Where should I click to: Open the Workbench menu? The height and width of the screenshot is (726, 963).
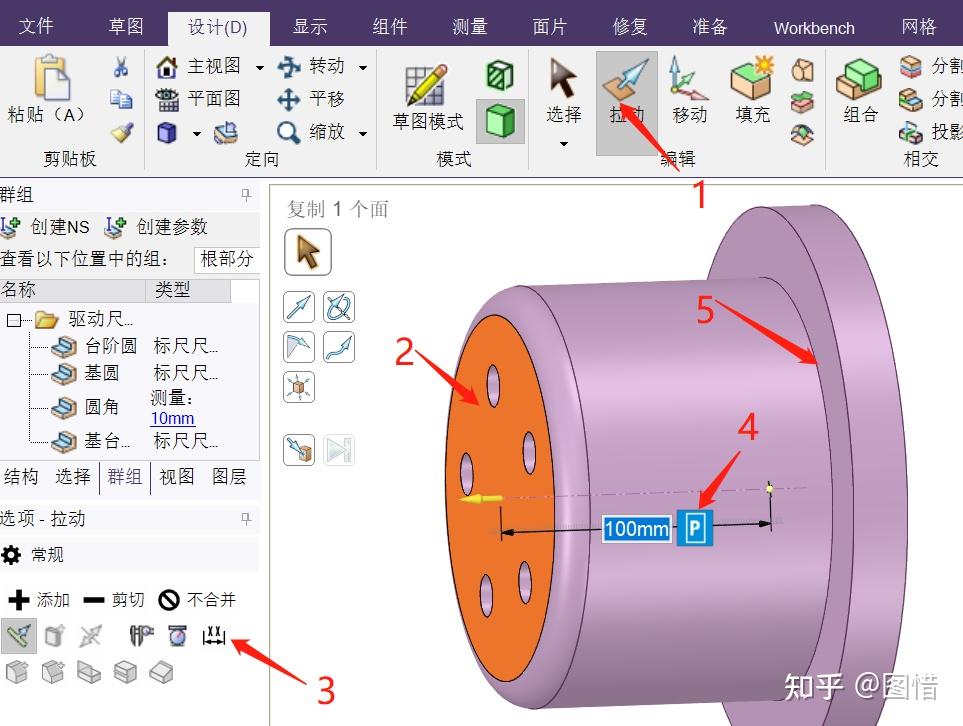point(813,27)
